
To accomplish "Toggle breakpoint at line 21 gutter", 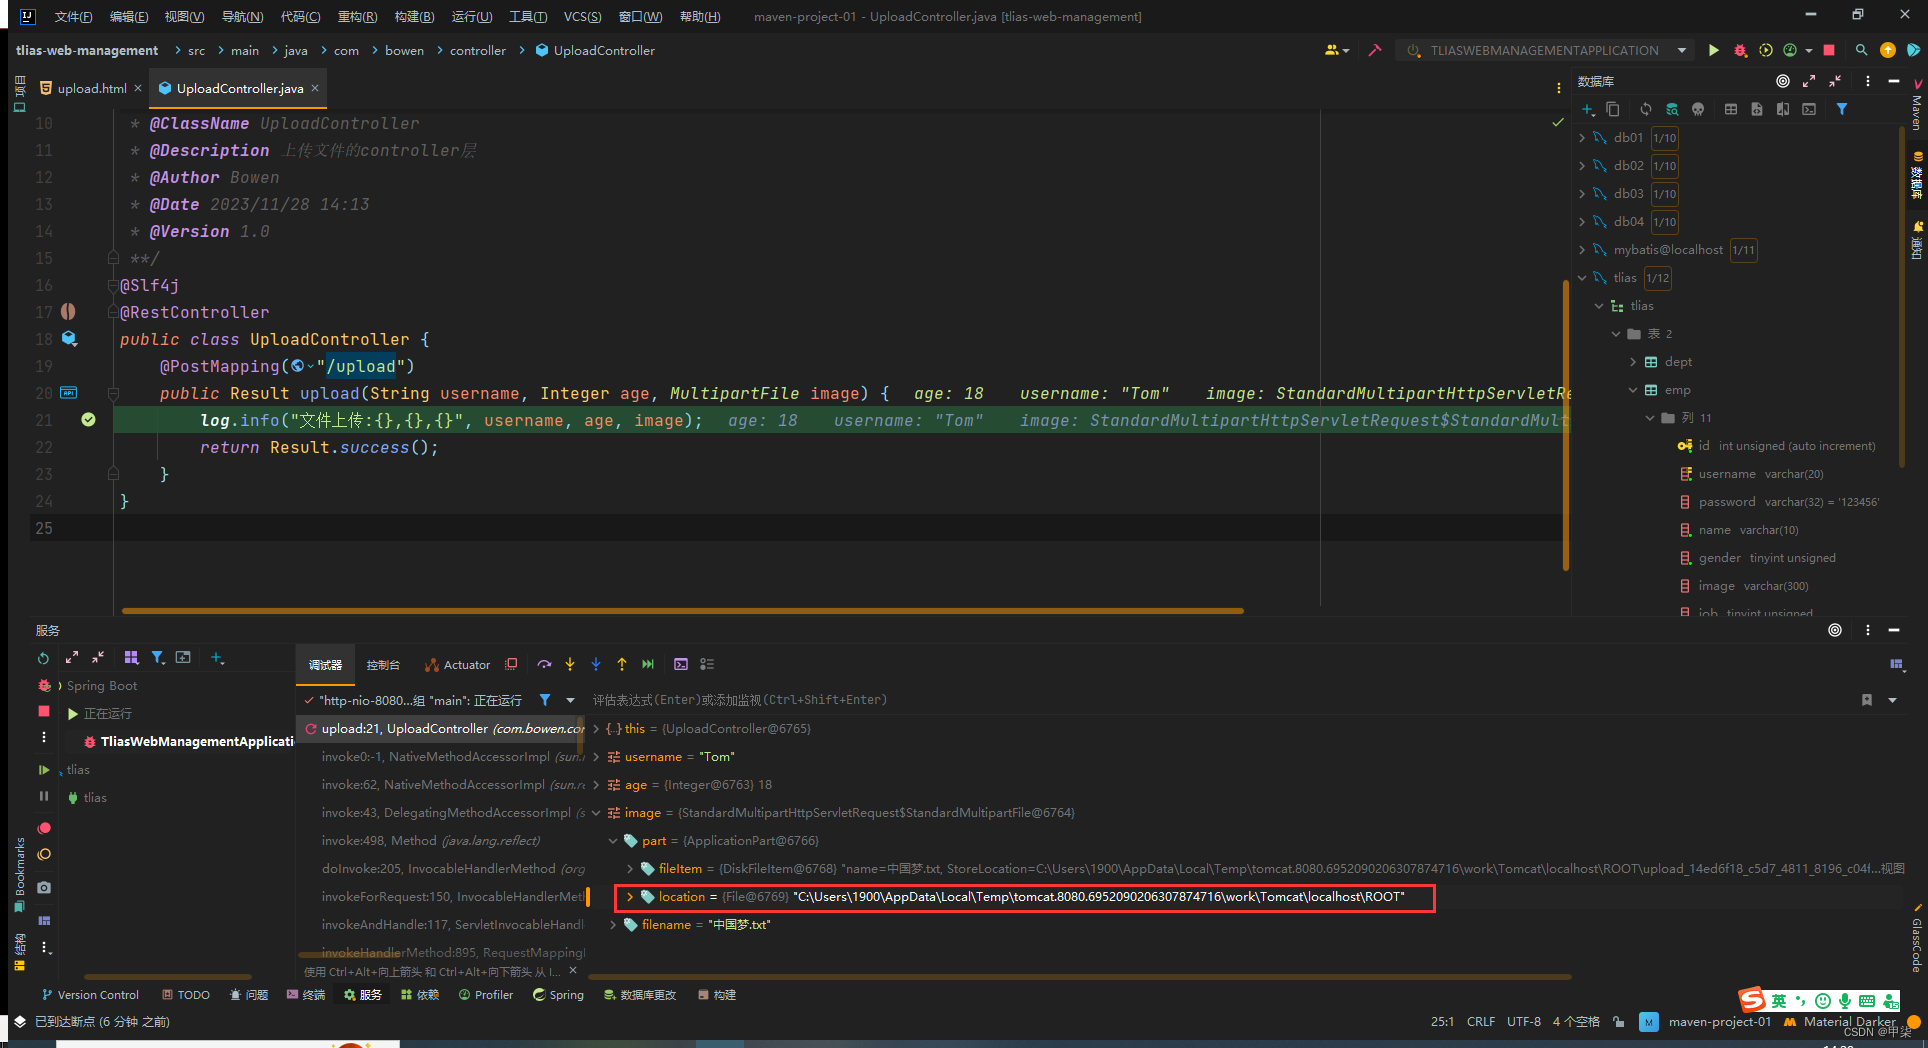I will tap(88, 420).
